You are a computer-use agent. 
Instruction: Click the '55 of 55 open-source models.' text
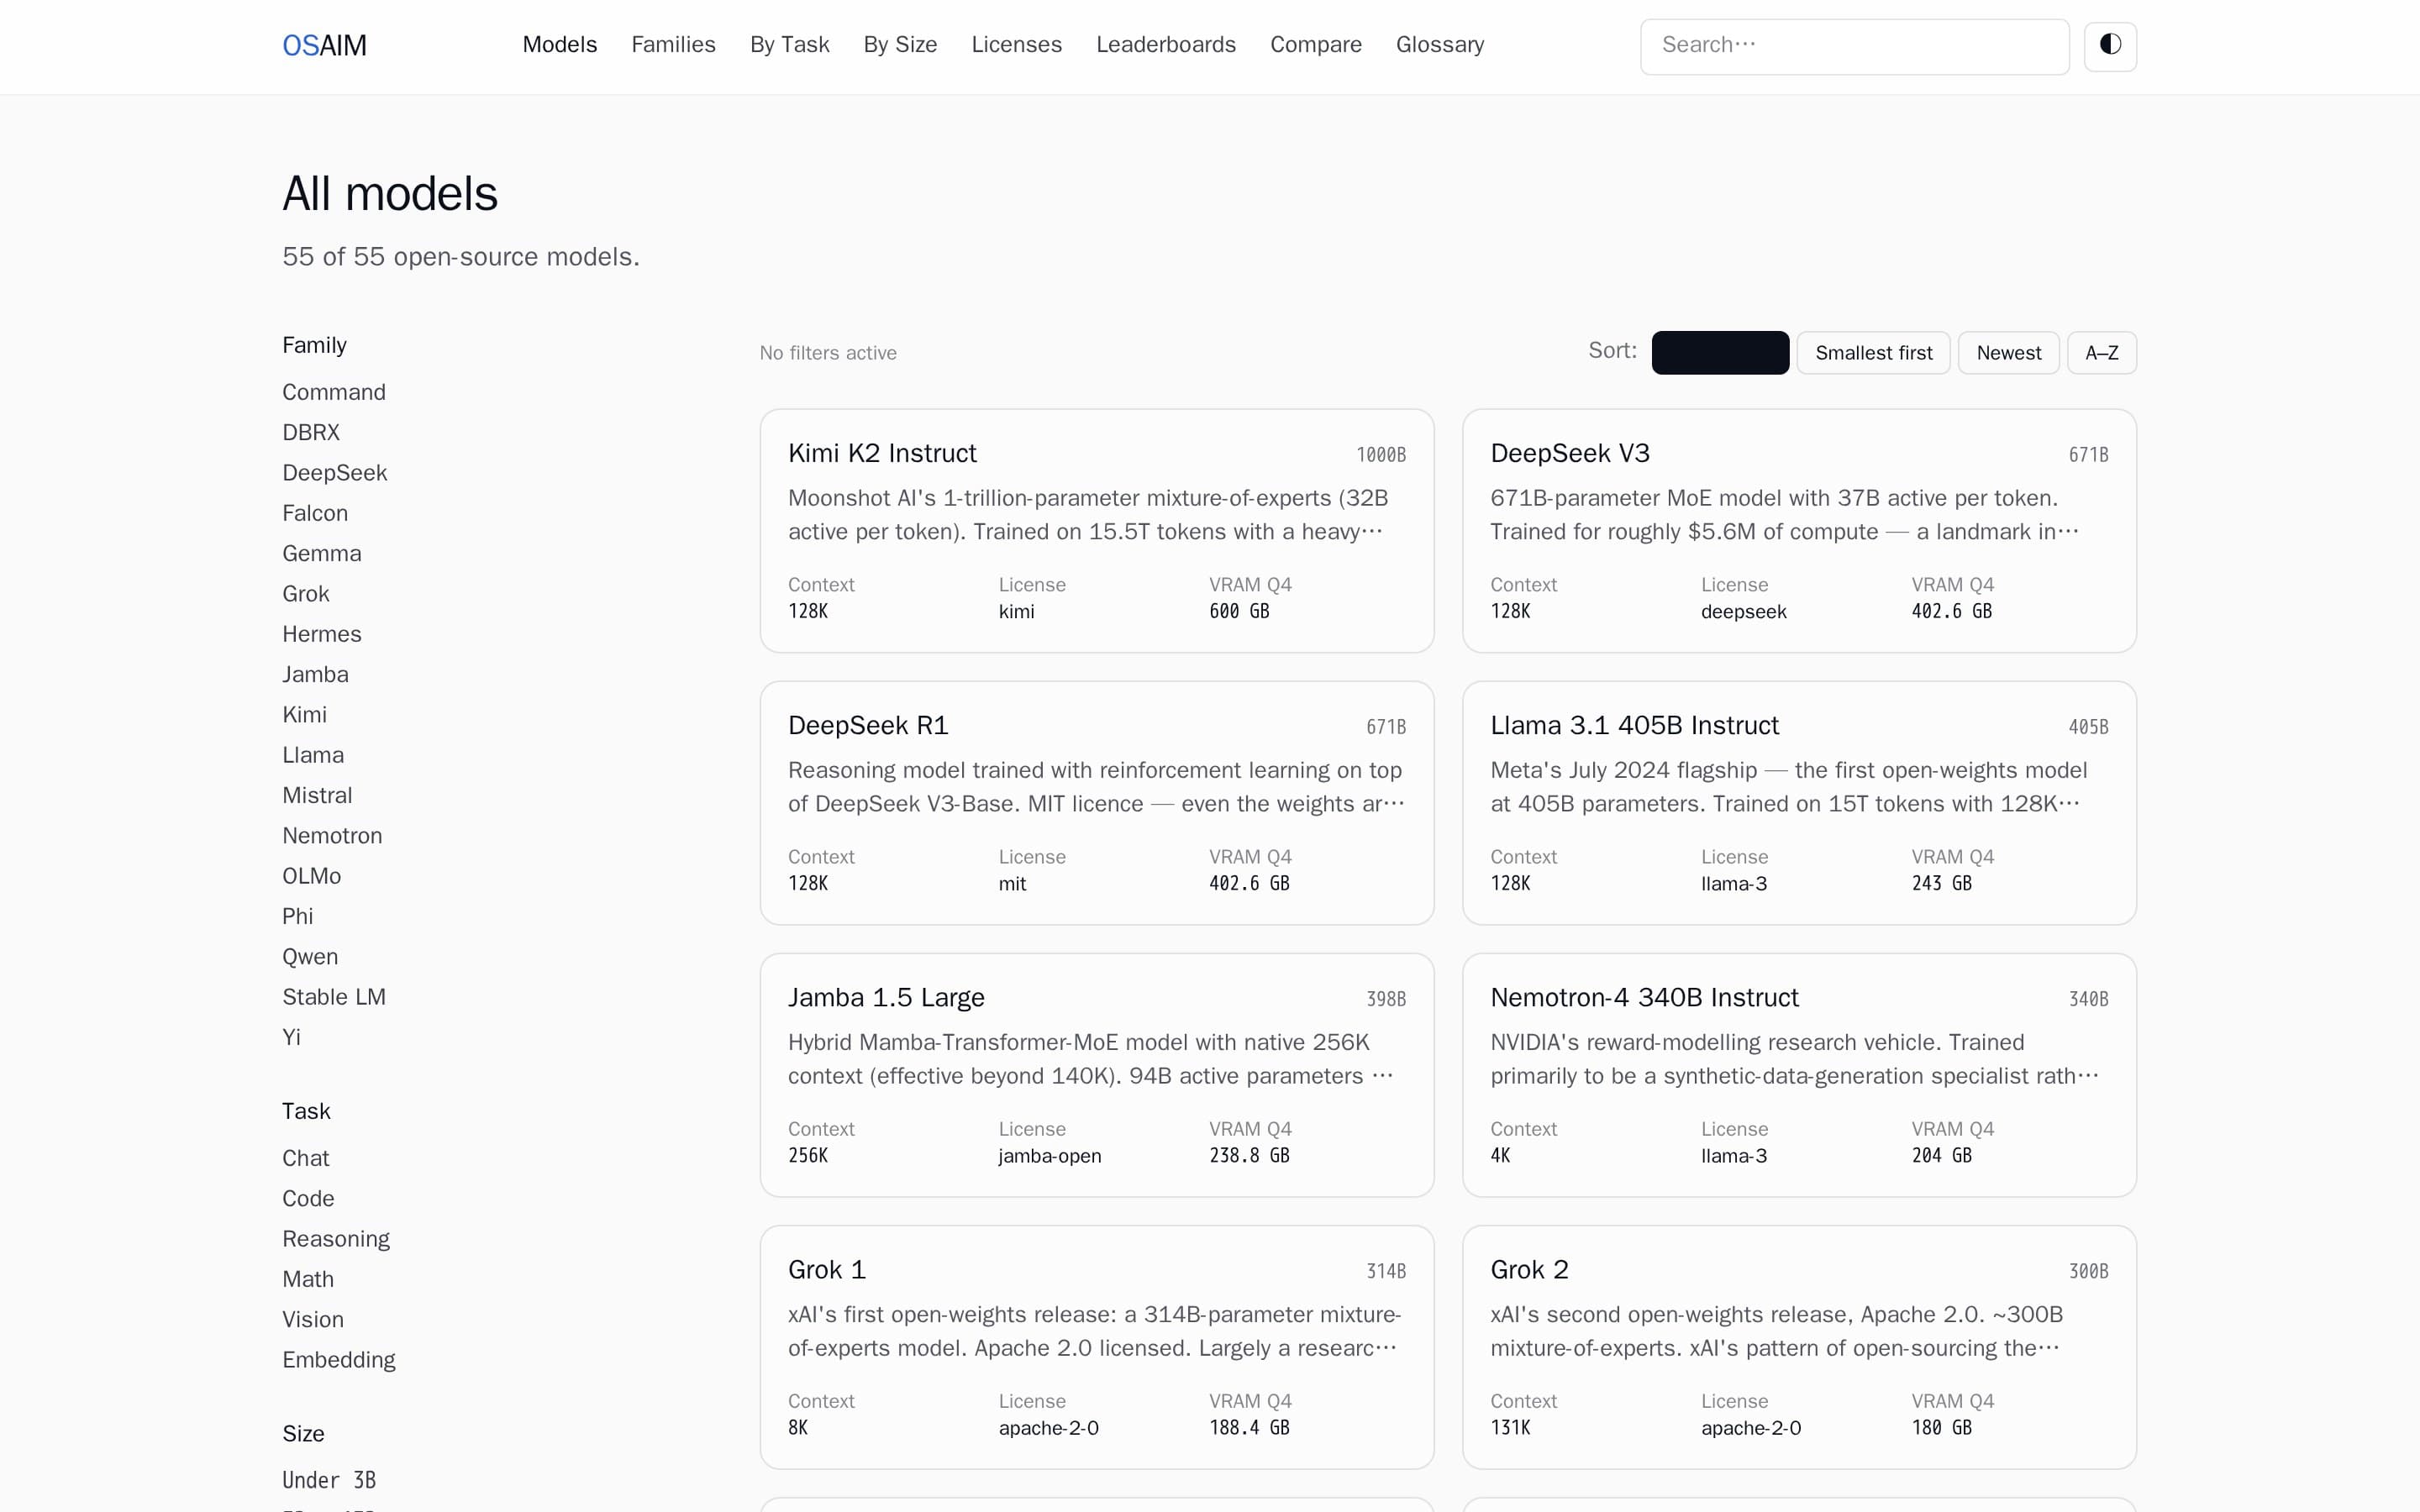[461, 257]
